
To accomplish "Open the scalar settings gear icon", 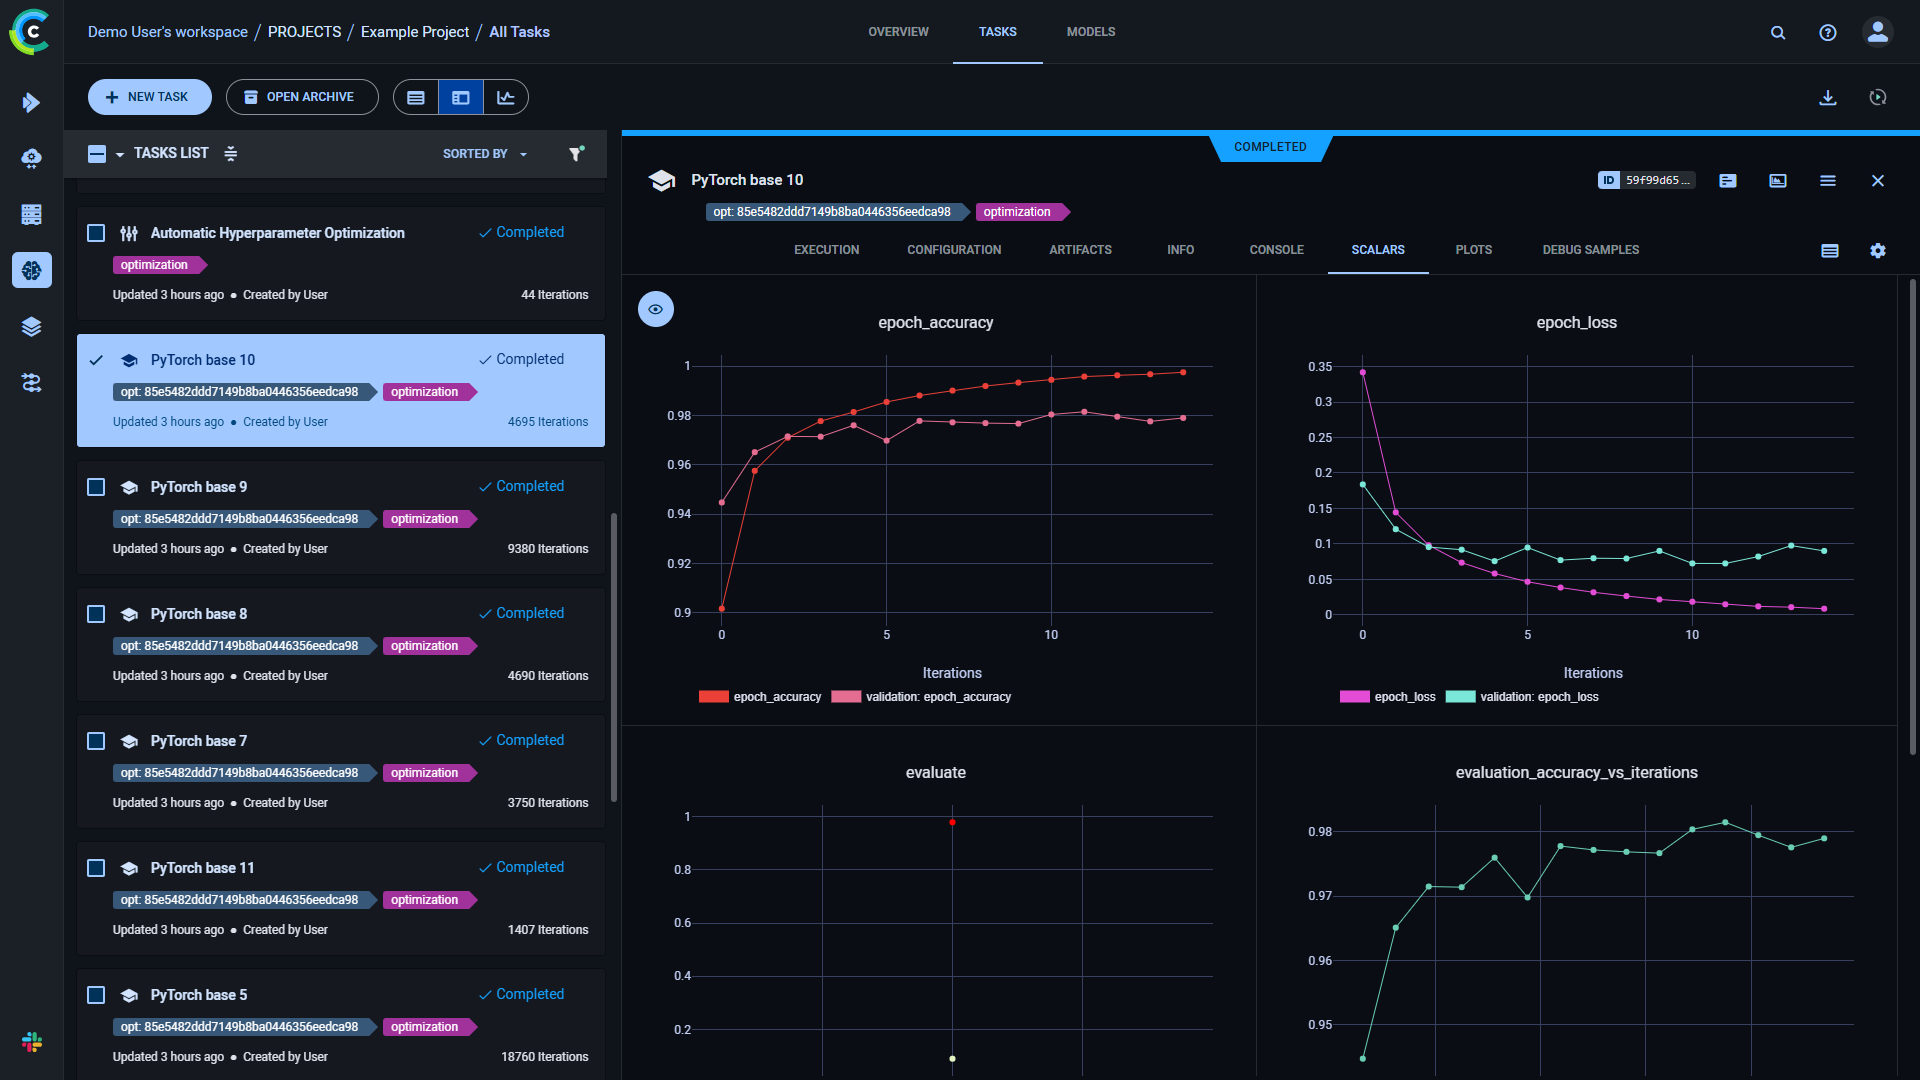I will coord(1877,251).
